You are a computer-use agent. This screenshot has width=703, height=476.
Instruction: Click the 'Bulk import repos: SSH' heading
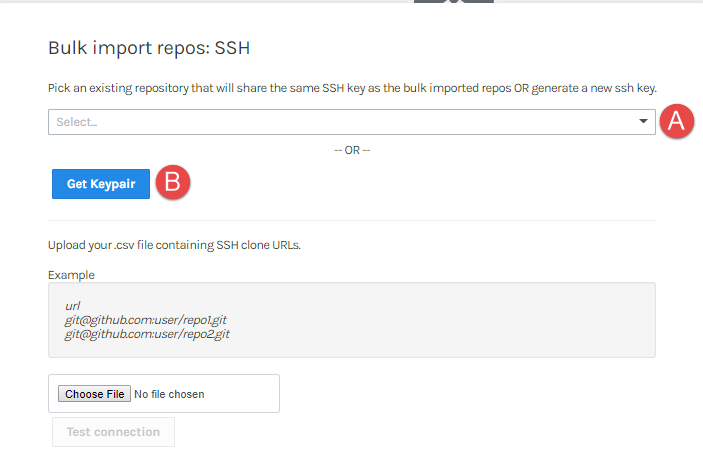click(149, 48)
